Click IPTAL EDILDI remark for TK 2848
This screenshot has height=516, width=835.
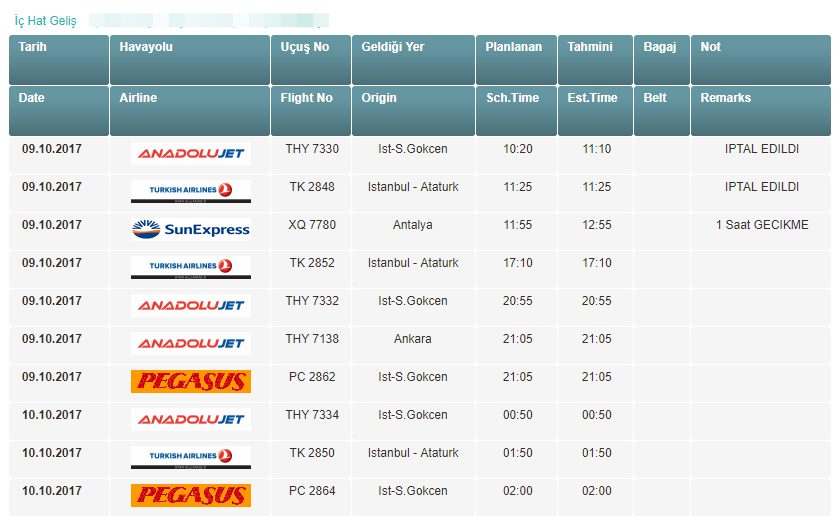[x=762, y=187]
